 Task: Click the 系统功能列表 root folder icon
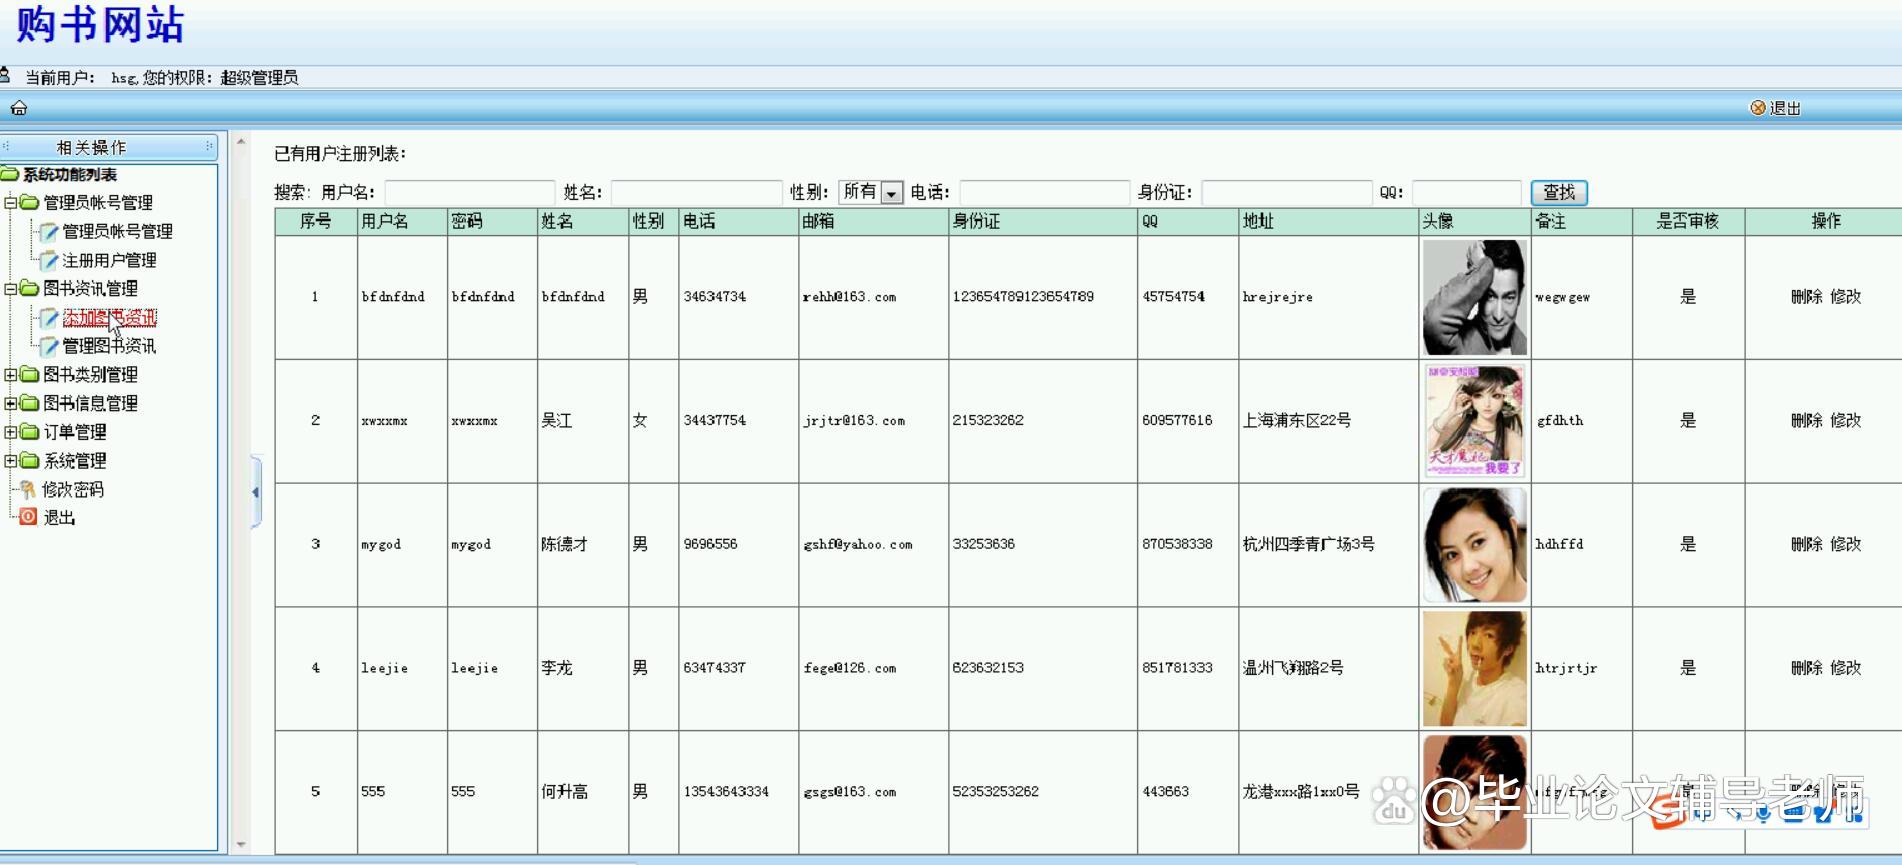tap(10, 174)
